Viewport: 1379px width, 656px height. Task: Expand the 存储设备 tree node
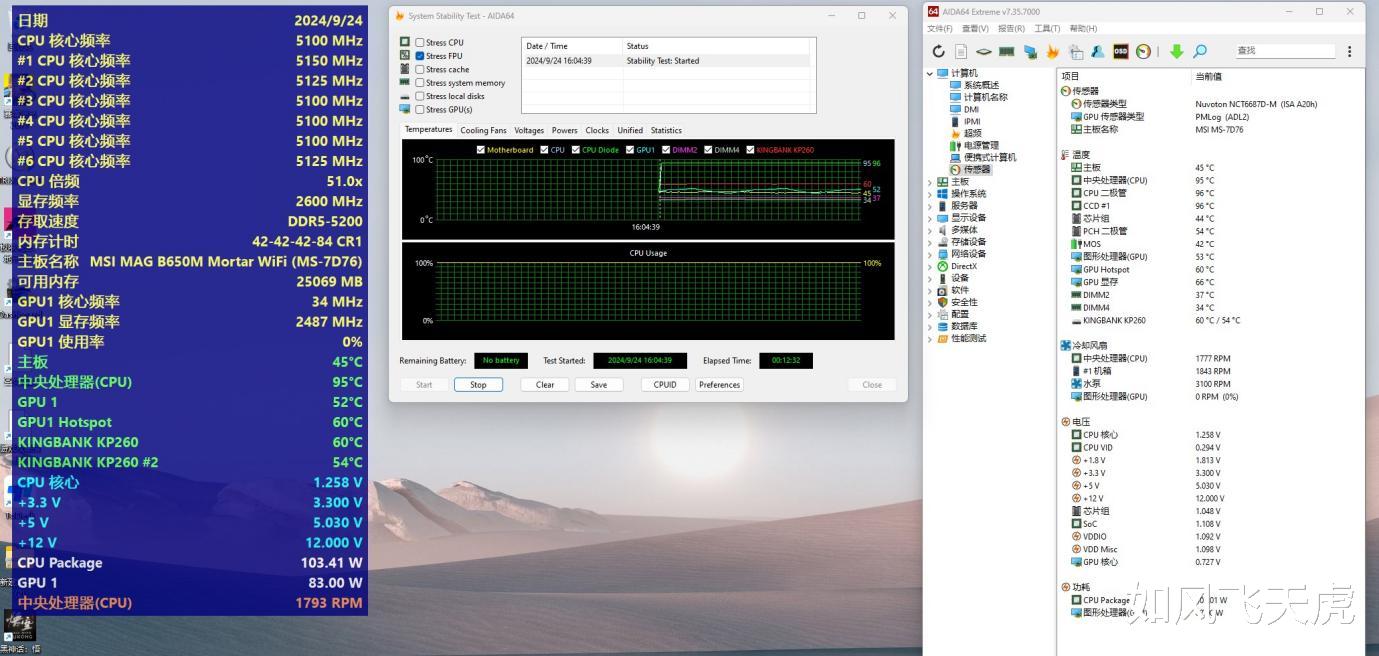pos(930,242)
